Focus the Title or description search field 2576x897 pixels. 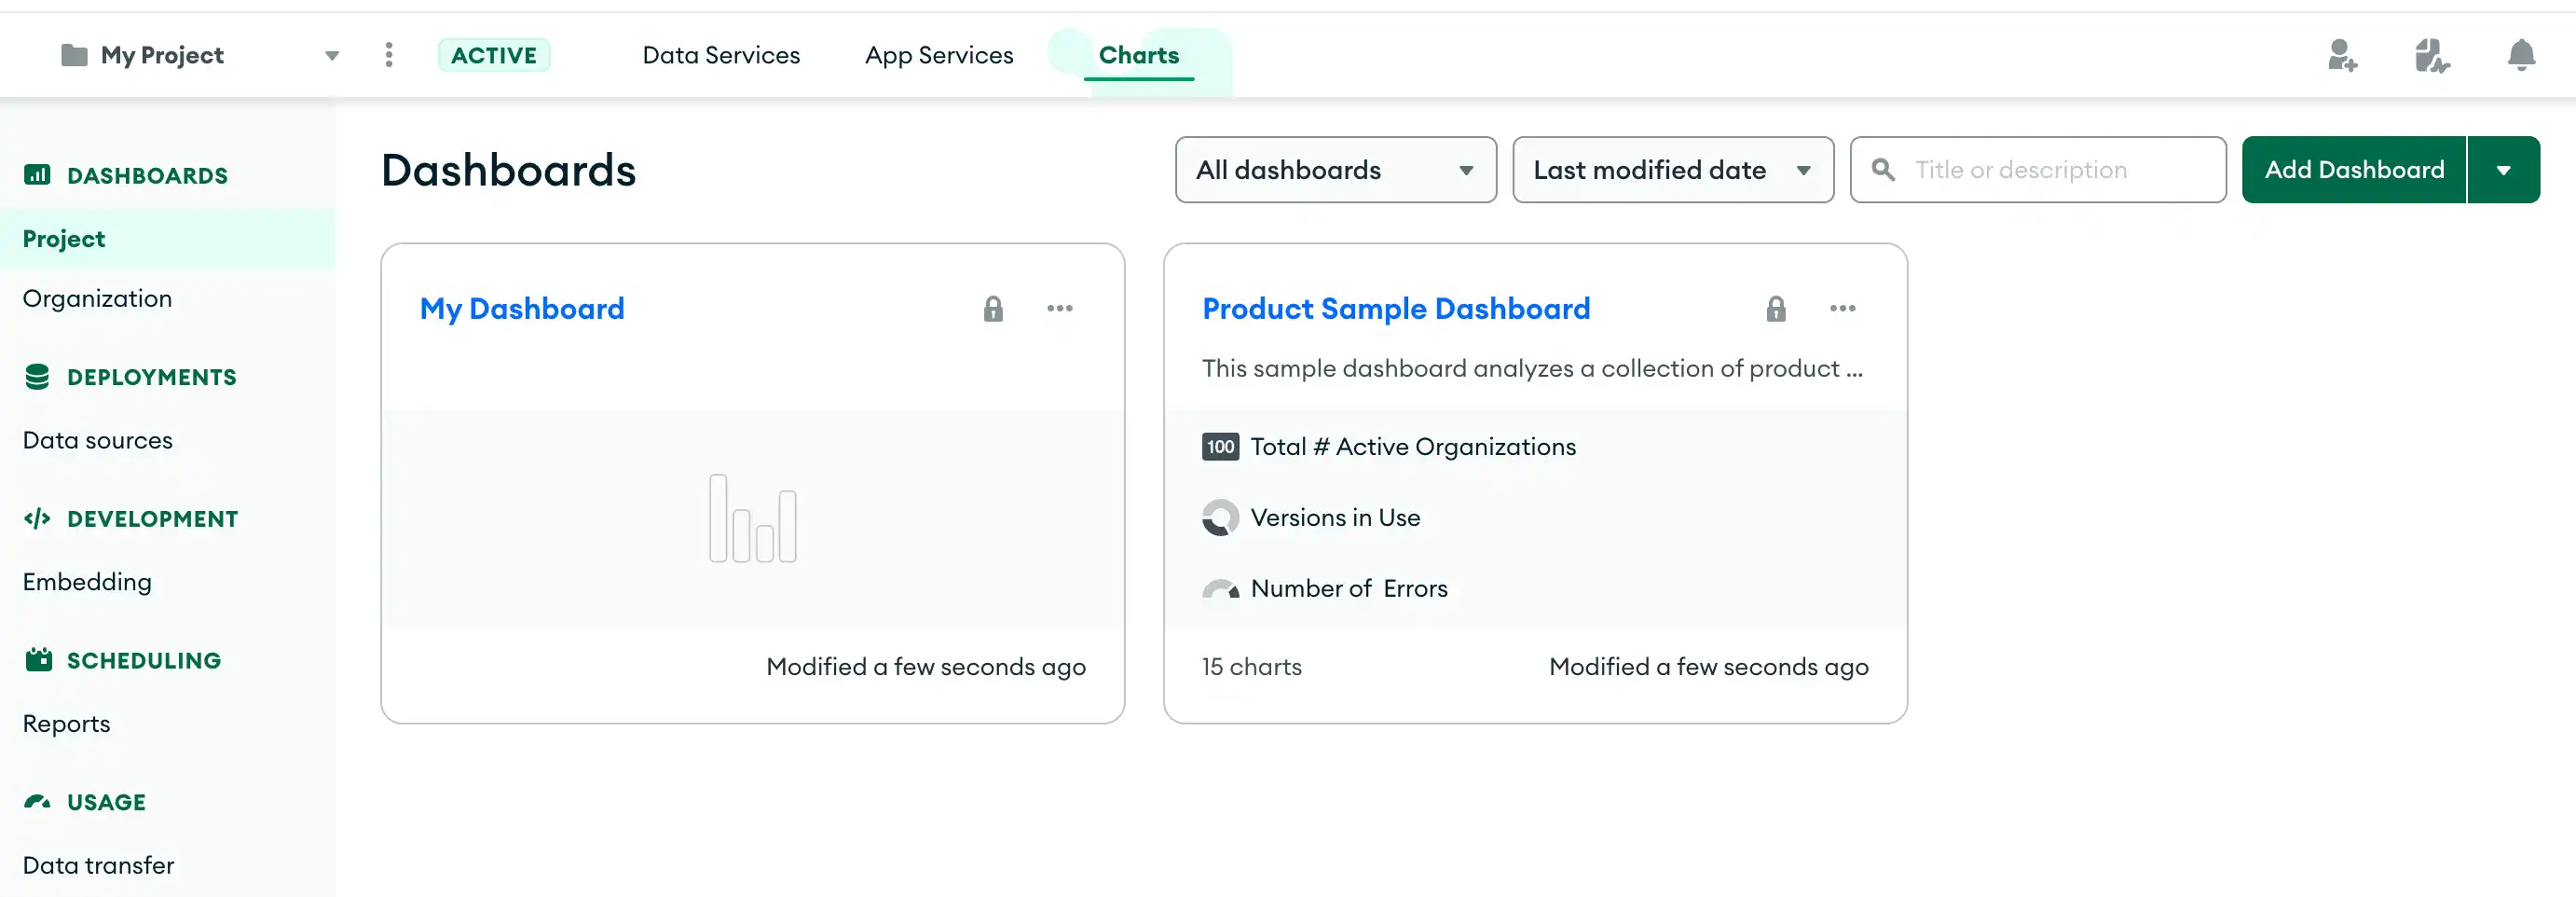2038,170
